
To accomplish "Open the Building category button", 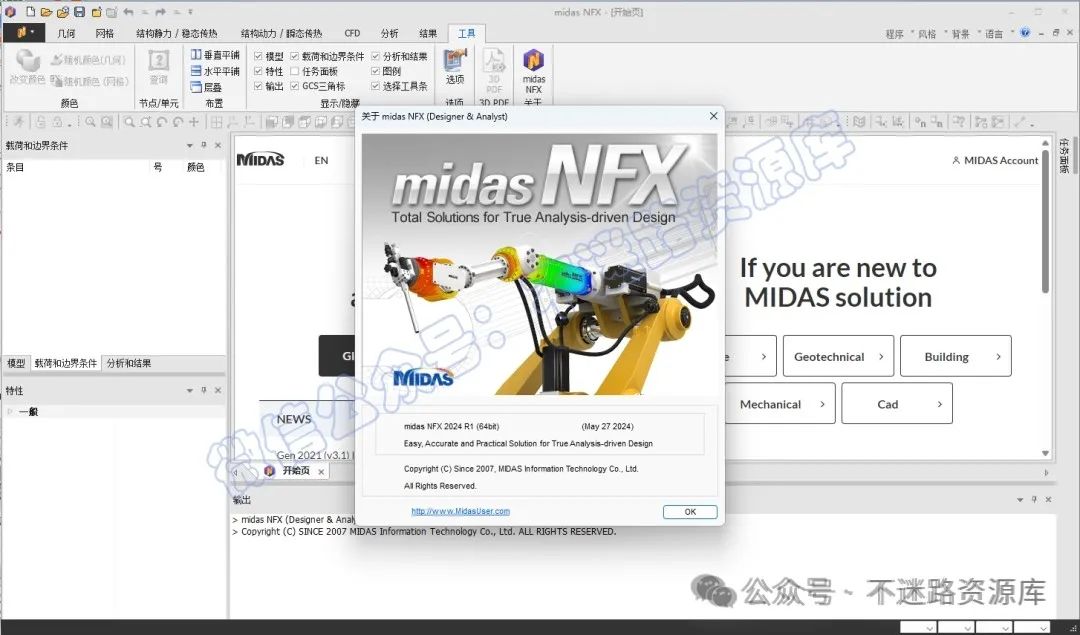I will click(x=955, y=356).
